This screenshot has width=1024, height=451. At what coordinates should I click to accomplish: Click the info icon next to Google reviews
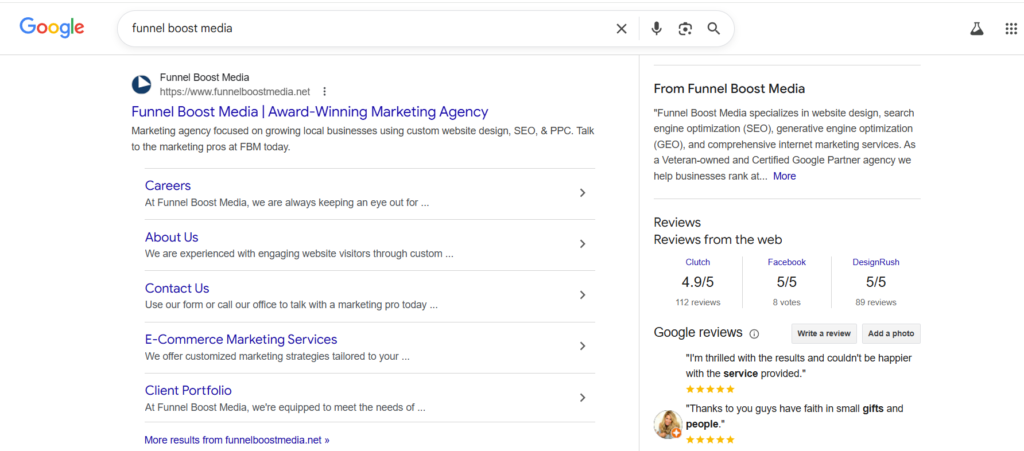[754, 334]
